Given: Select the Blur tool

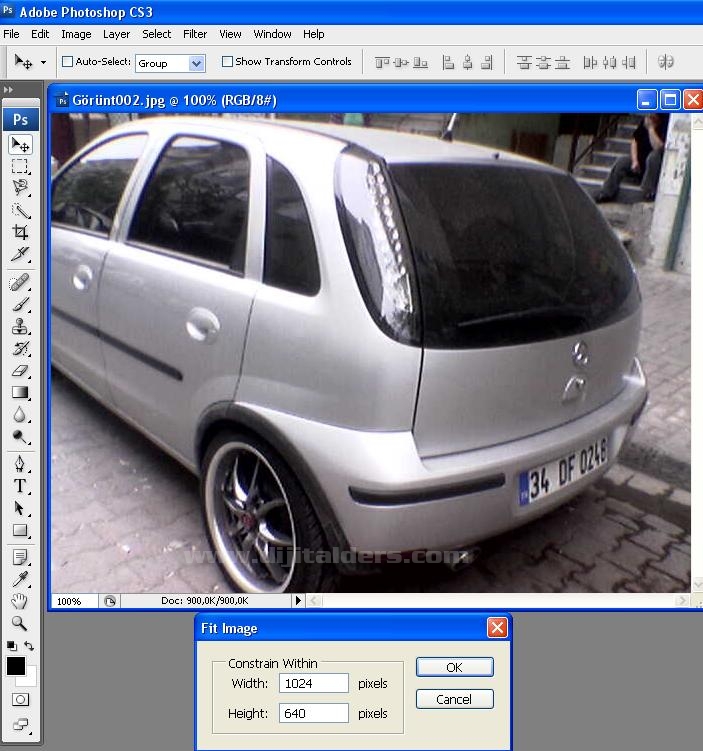Looking at the screenshot, I should pos(20,415).
